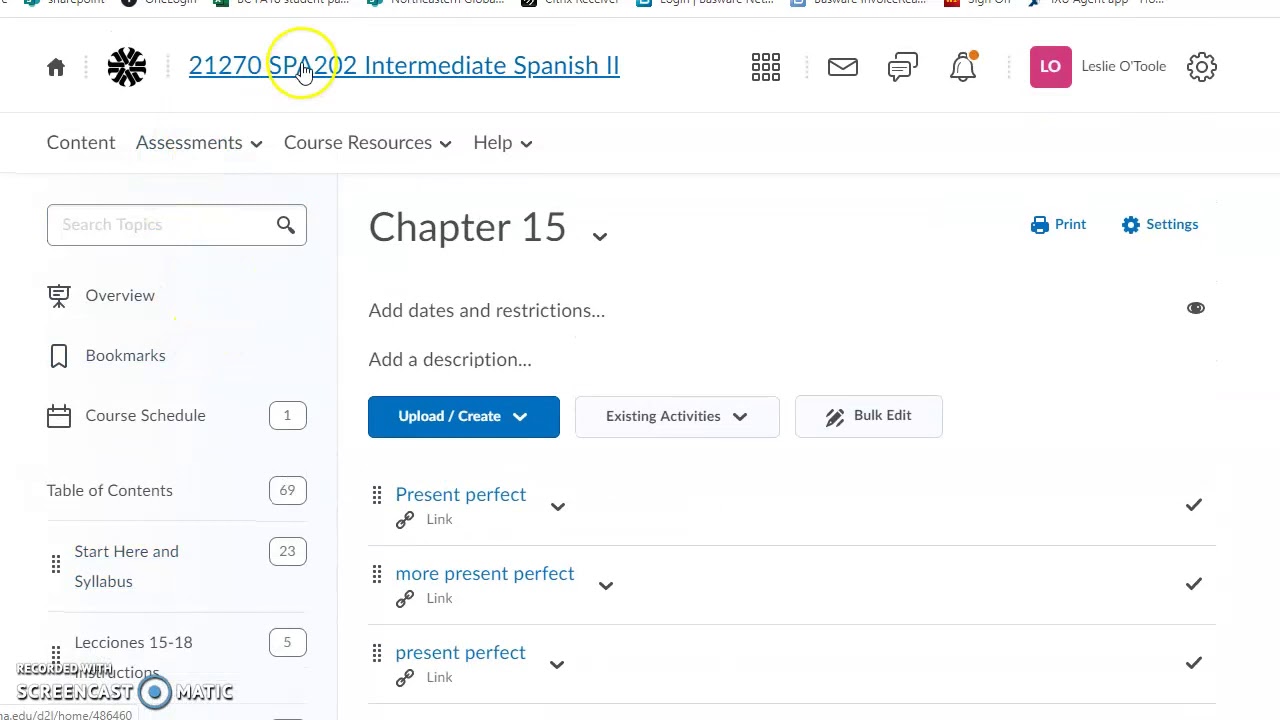Click the course logo starburst icon
The image size is (1280, 720).
[x=127, y=67]
